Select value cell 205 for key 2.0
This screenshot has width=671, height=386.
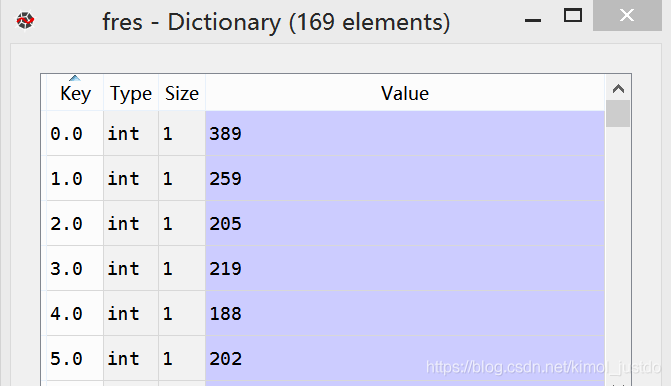click(405, 223)
